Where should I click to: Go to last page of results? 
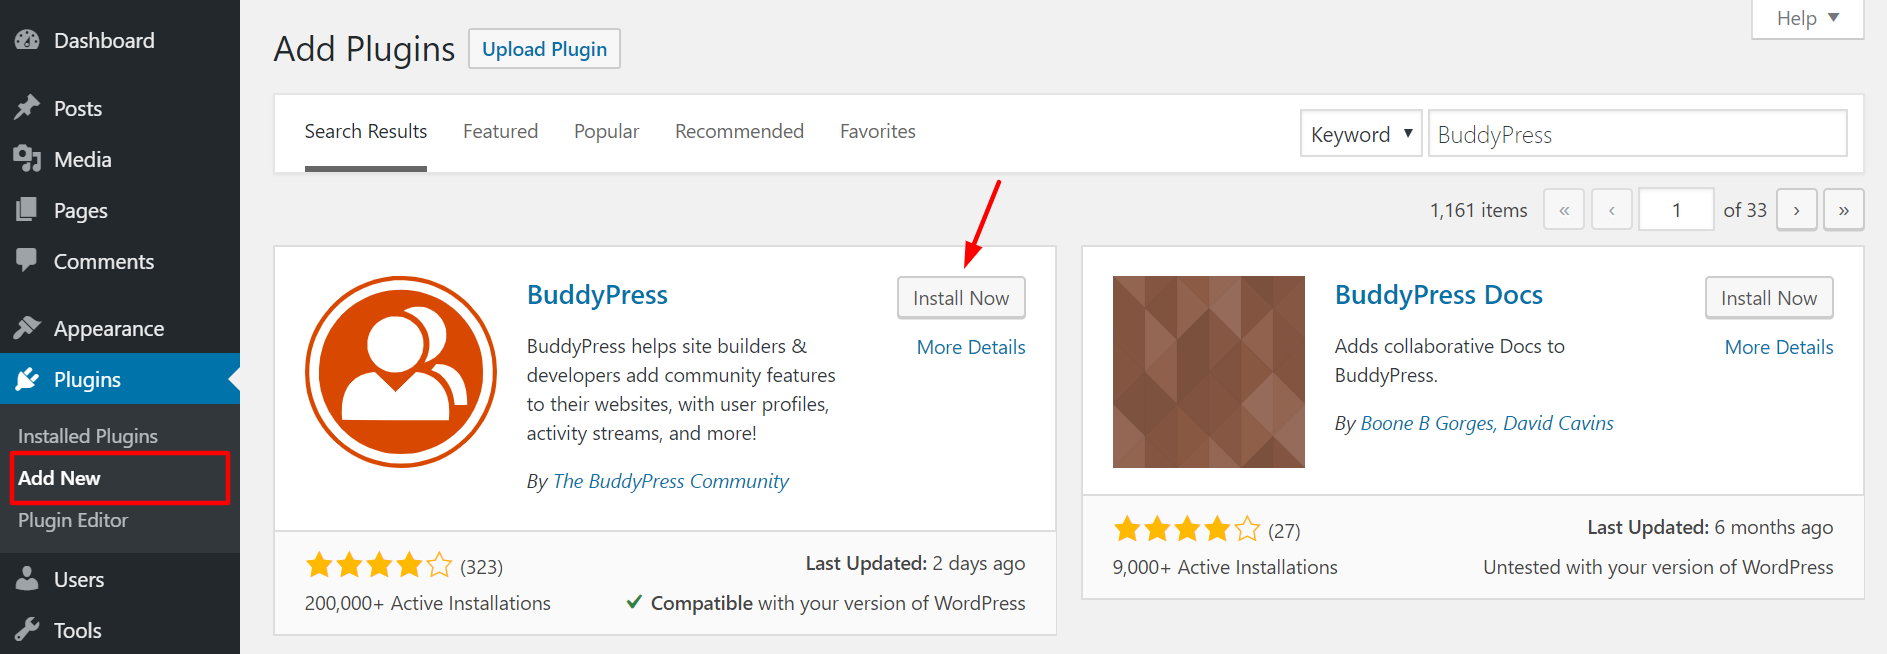1844,210
